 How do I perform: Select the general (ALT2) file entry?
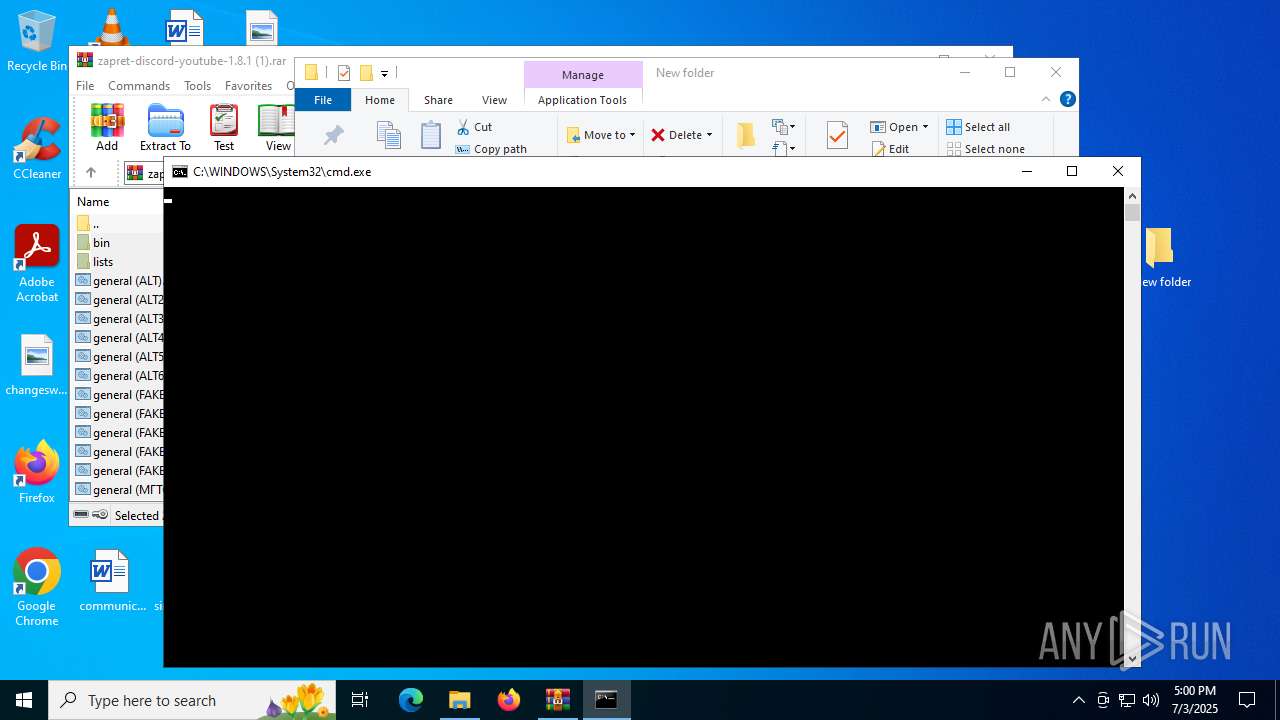pyautogui.click(x=118, y=299)
